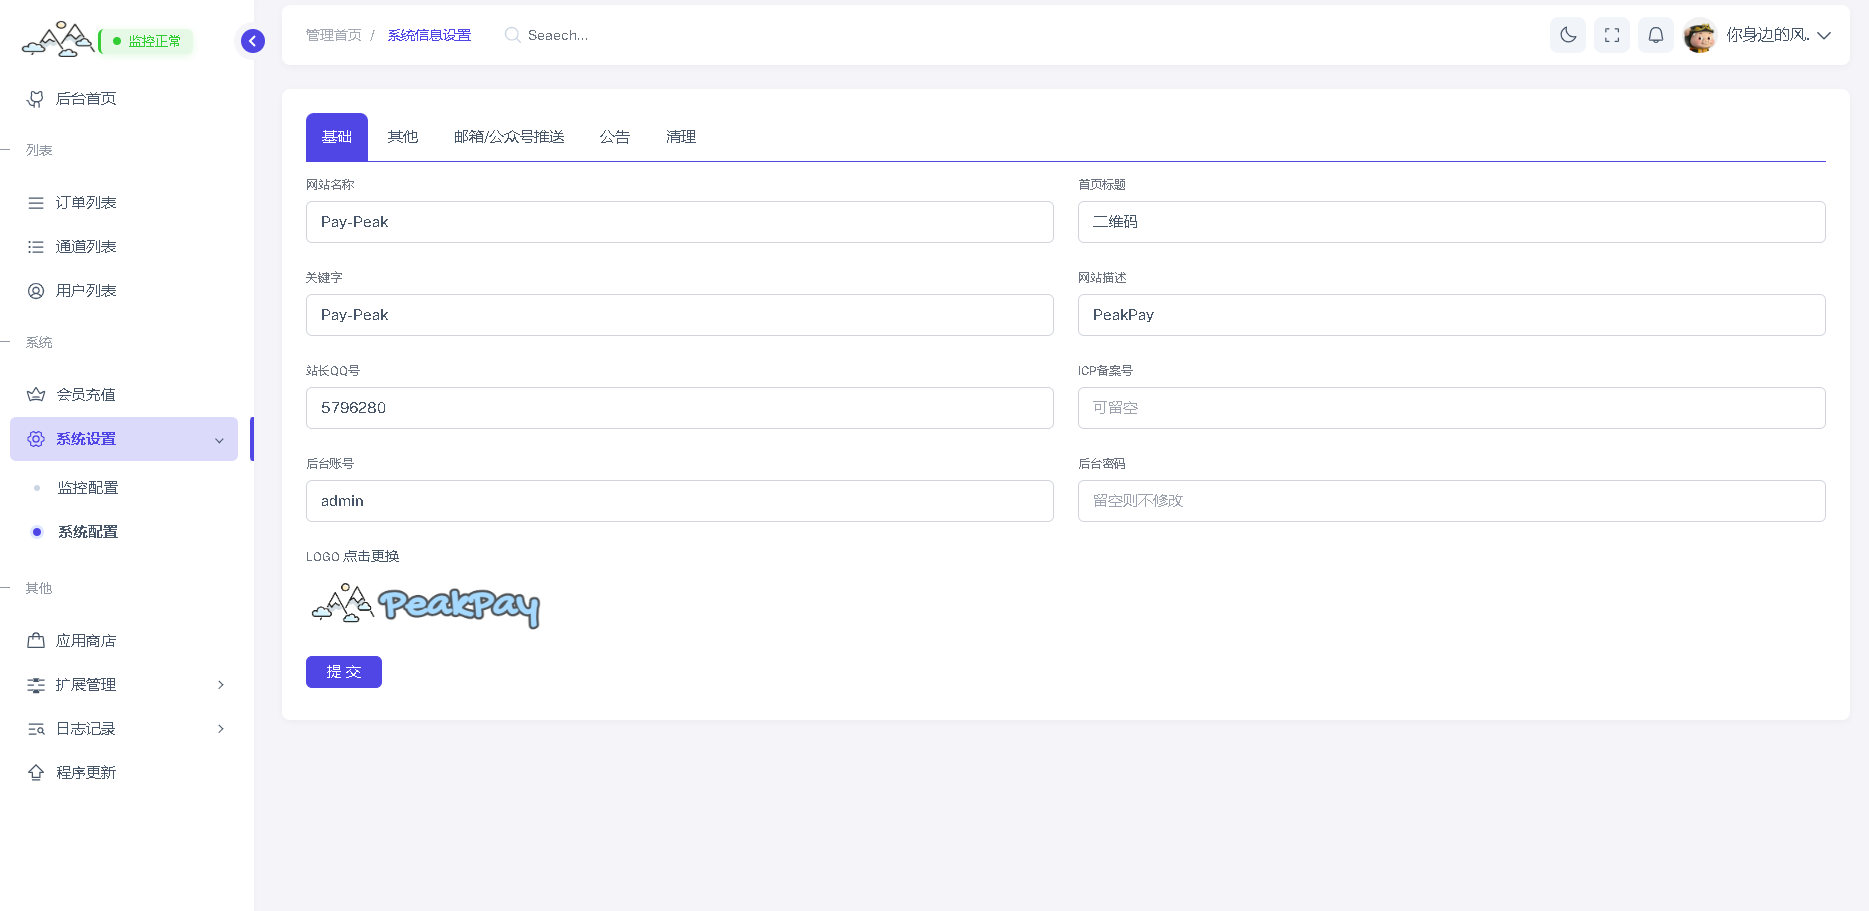Screen dimensions: 1869x911
Task: Click 程序更新 upgrade item
Action: pyautogui.click(x=86, y=773)
